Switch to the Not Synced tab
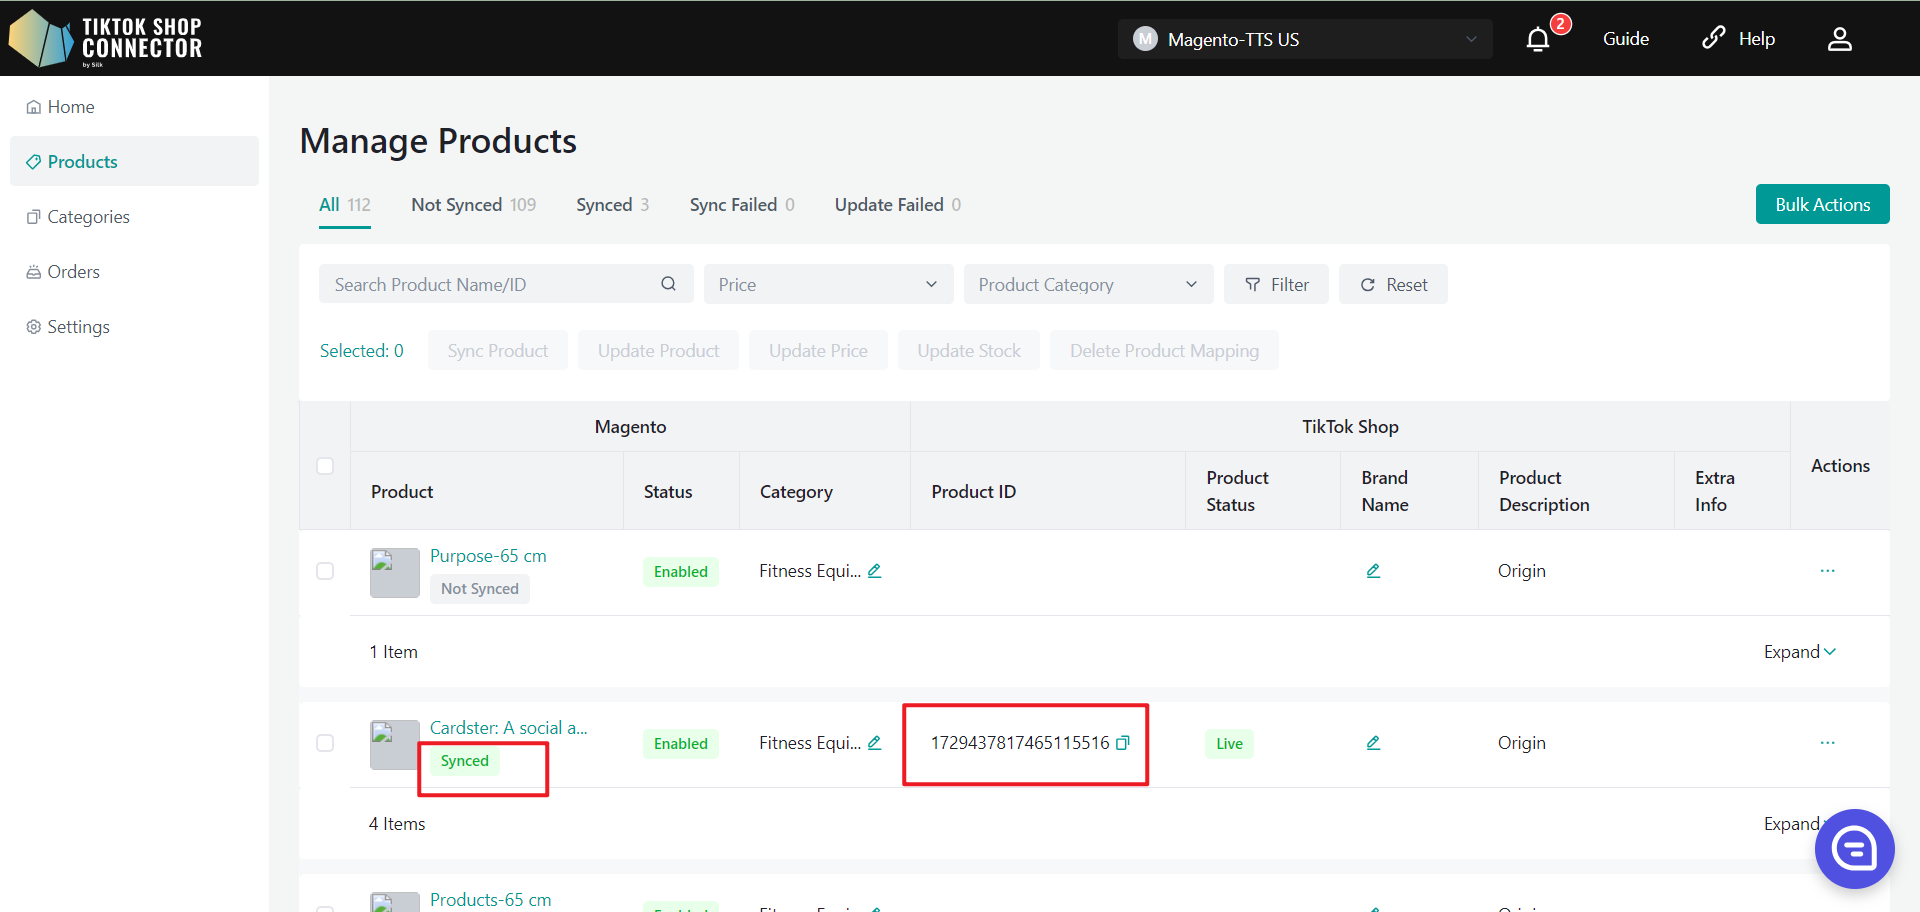Viewport: 1920px width, 912px height. [x=473, y=205]
